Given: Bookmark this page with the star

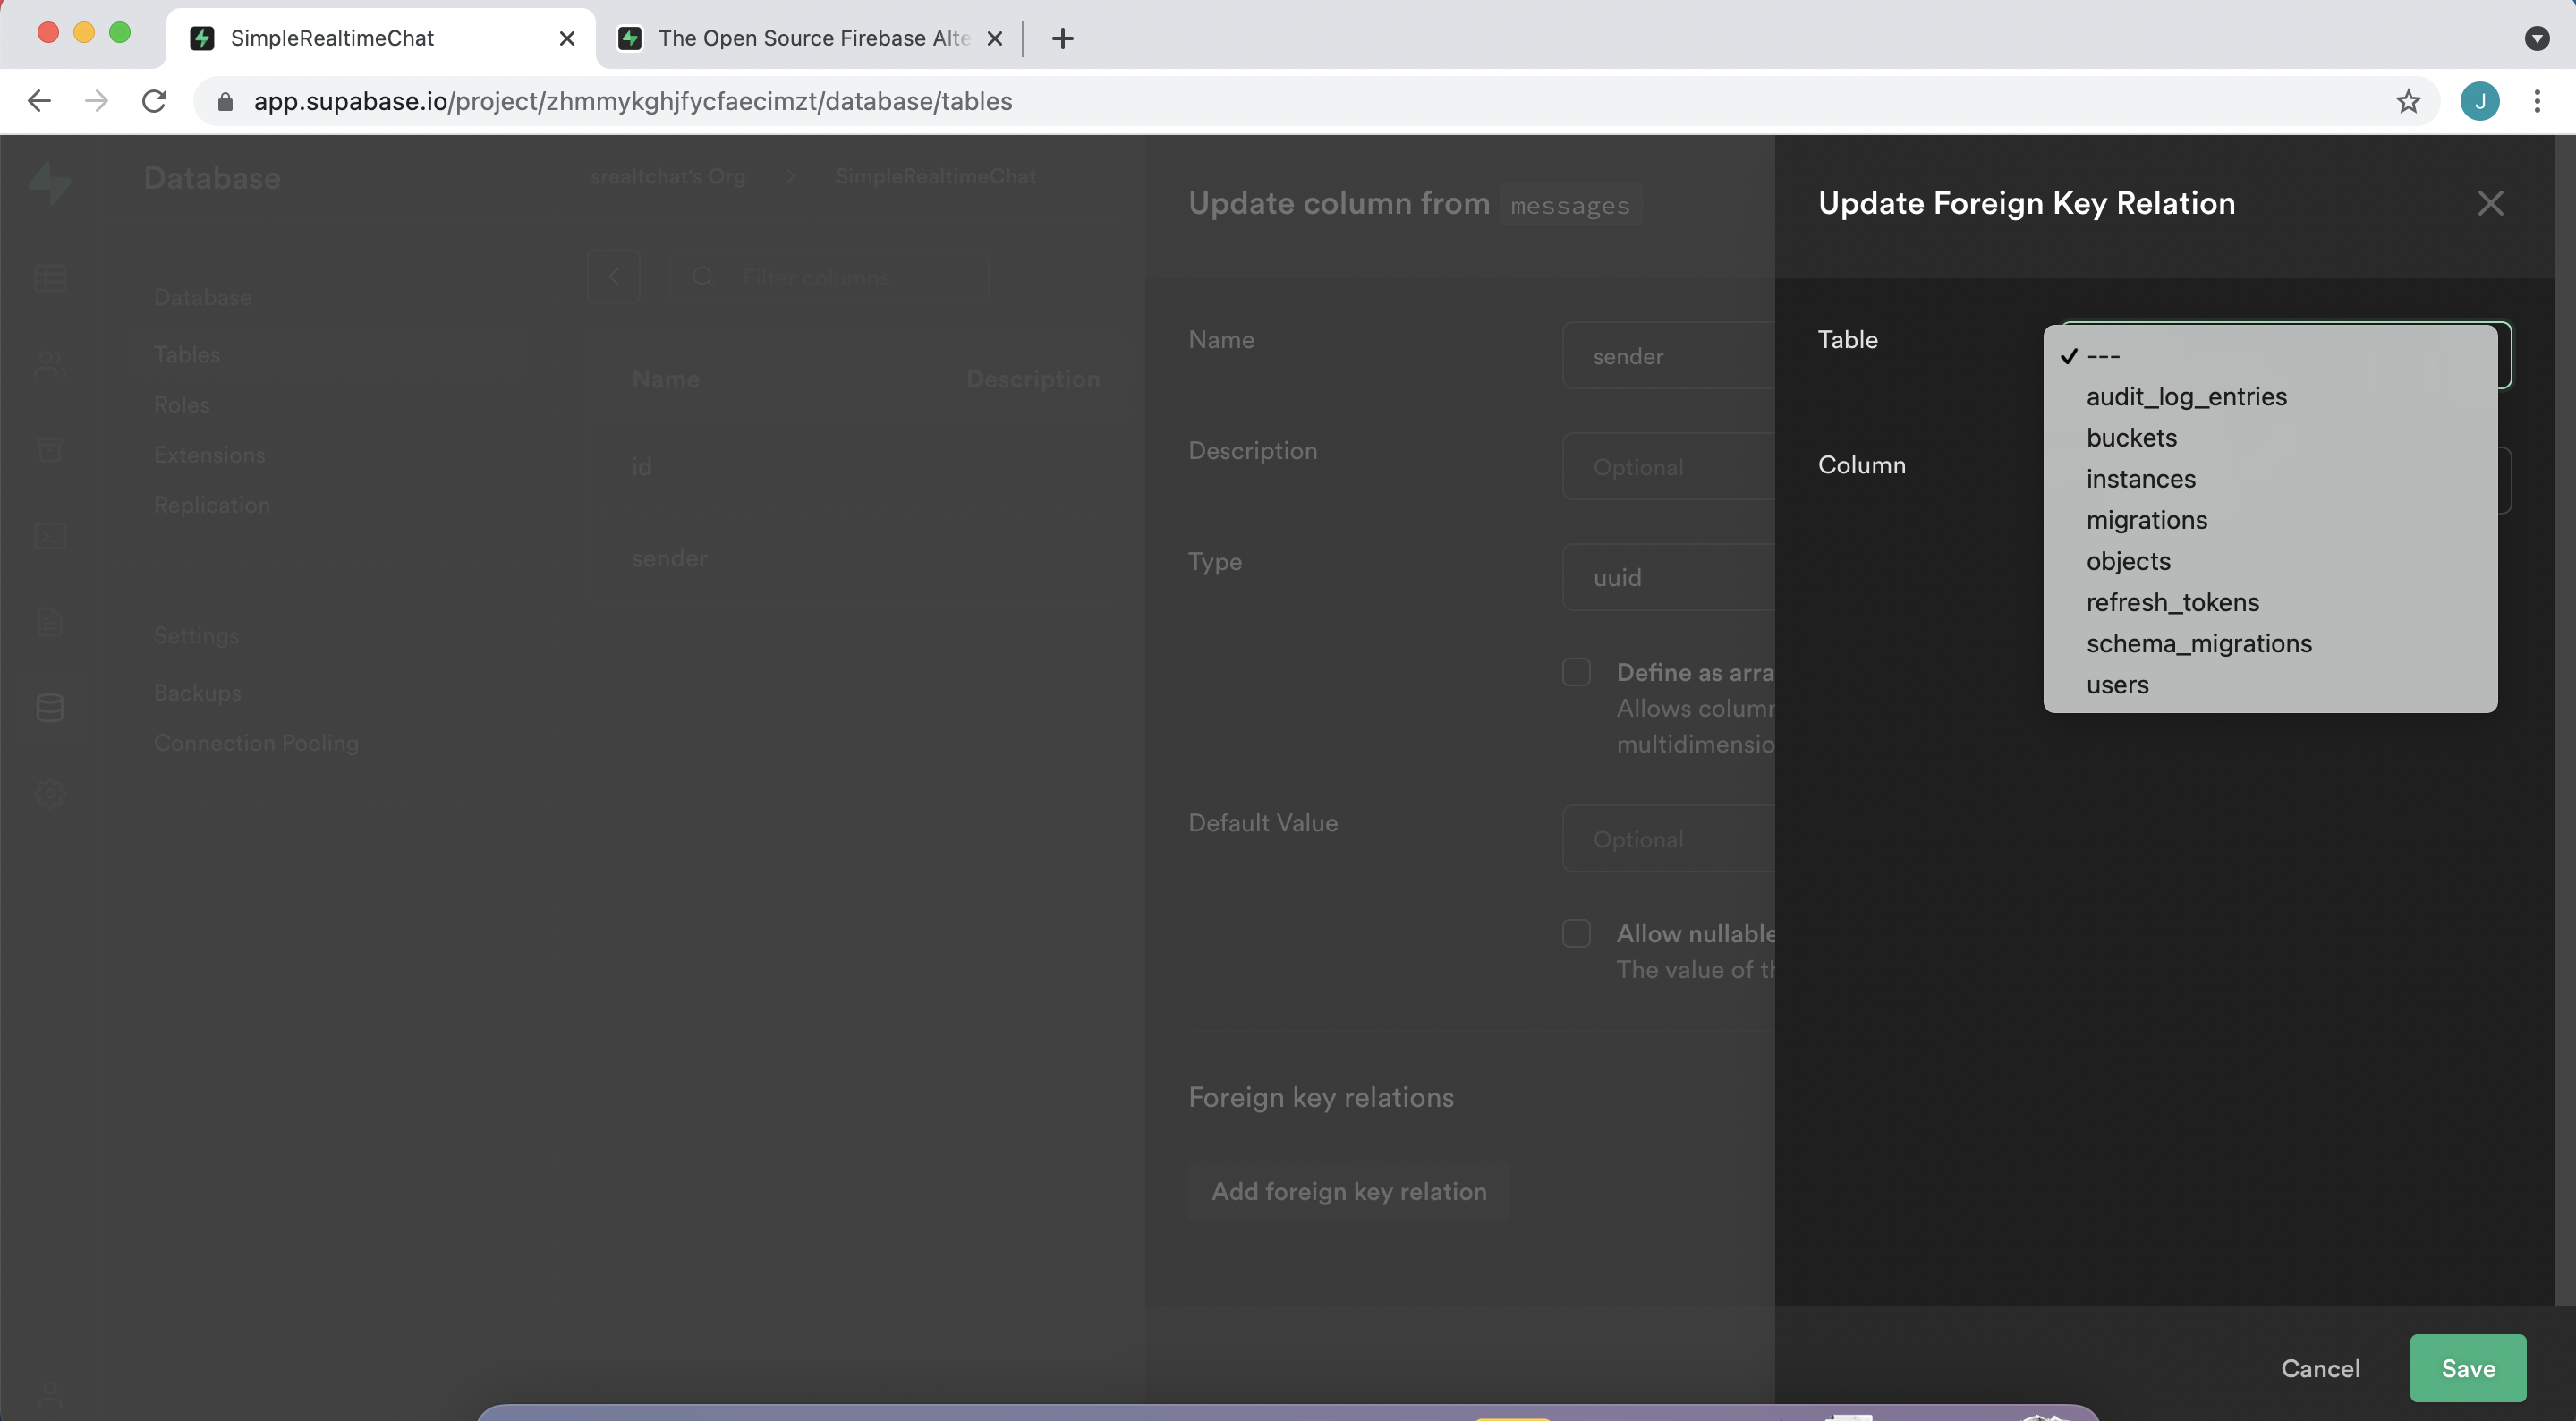Looking at the screenshot, I should [2408, 101].
